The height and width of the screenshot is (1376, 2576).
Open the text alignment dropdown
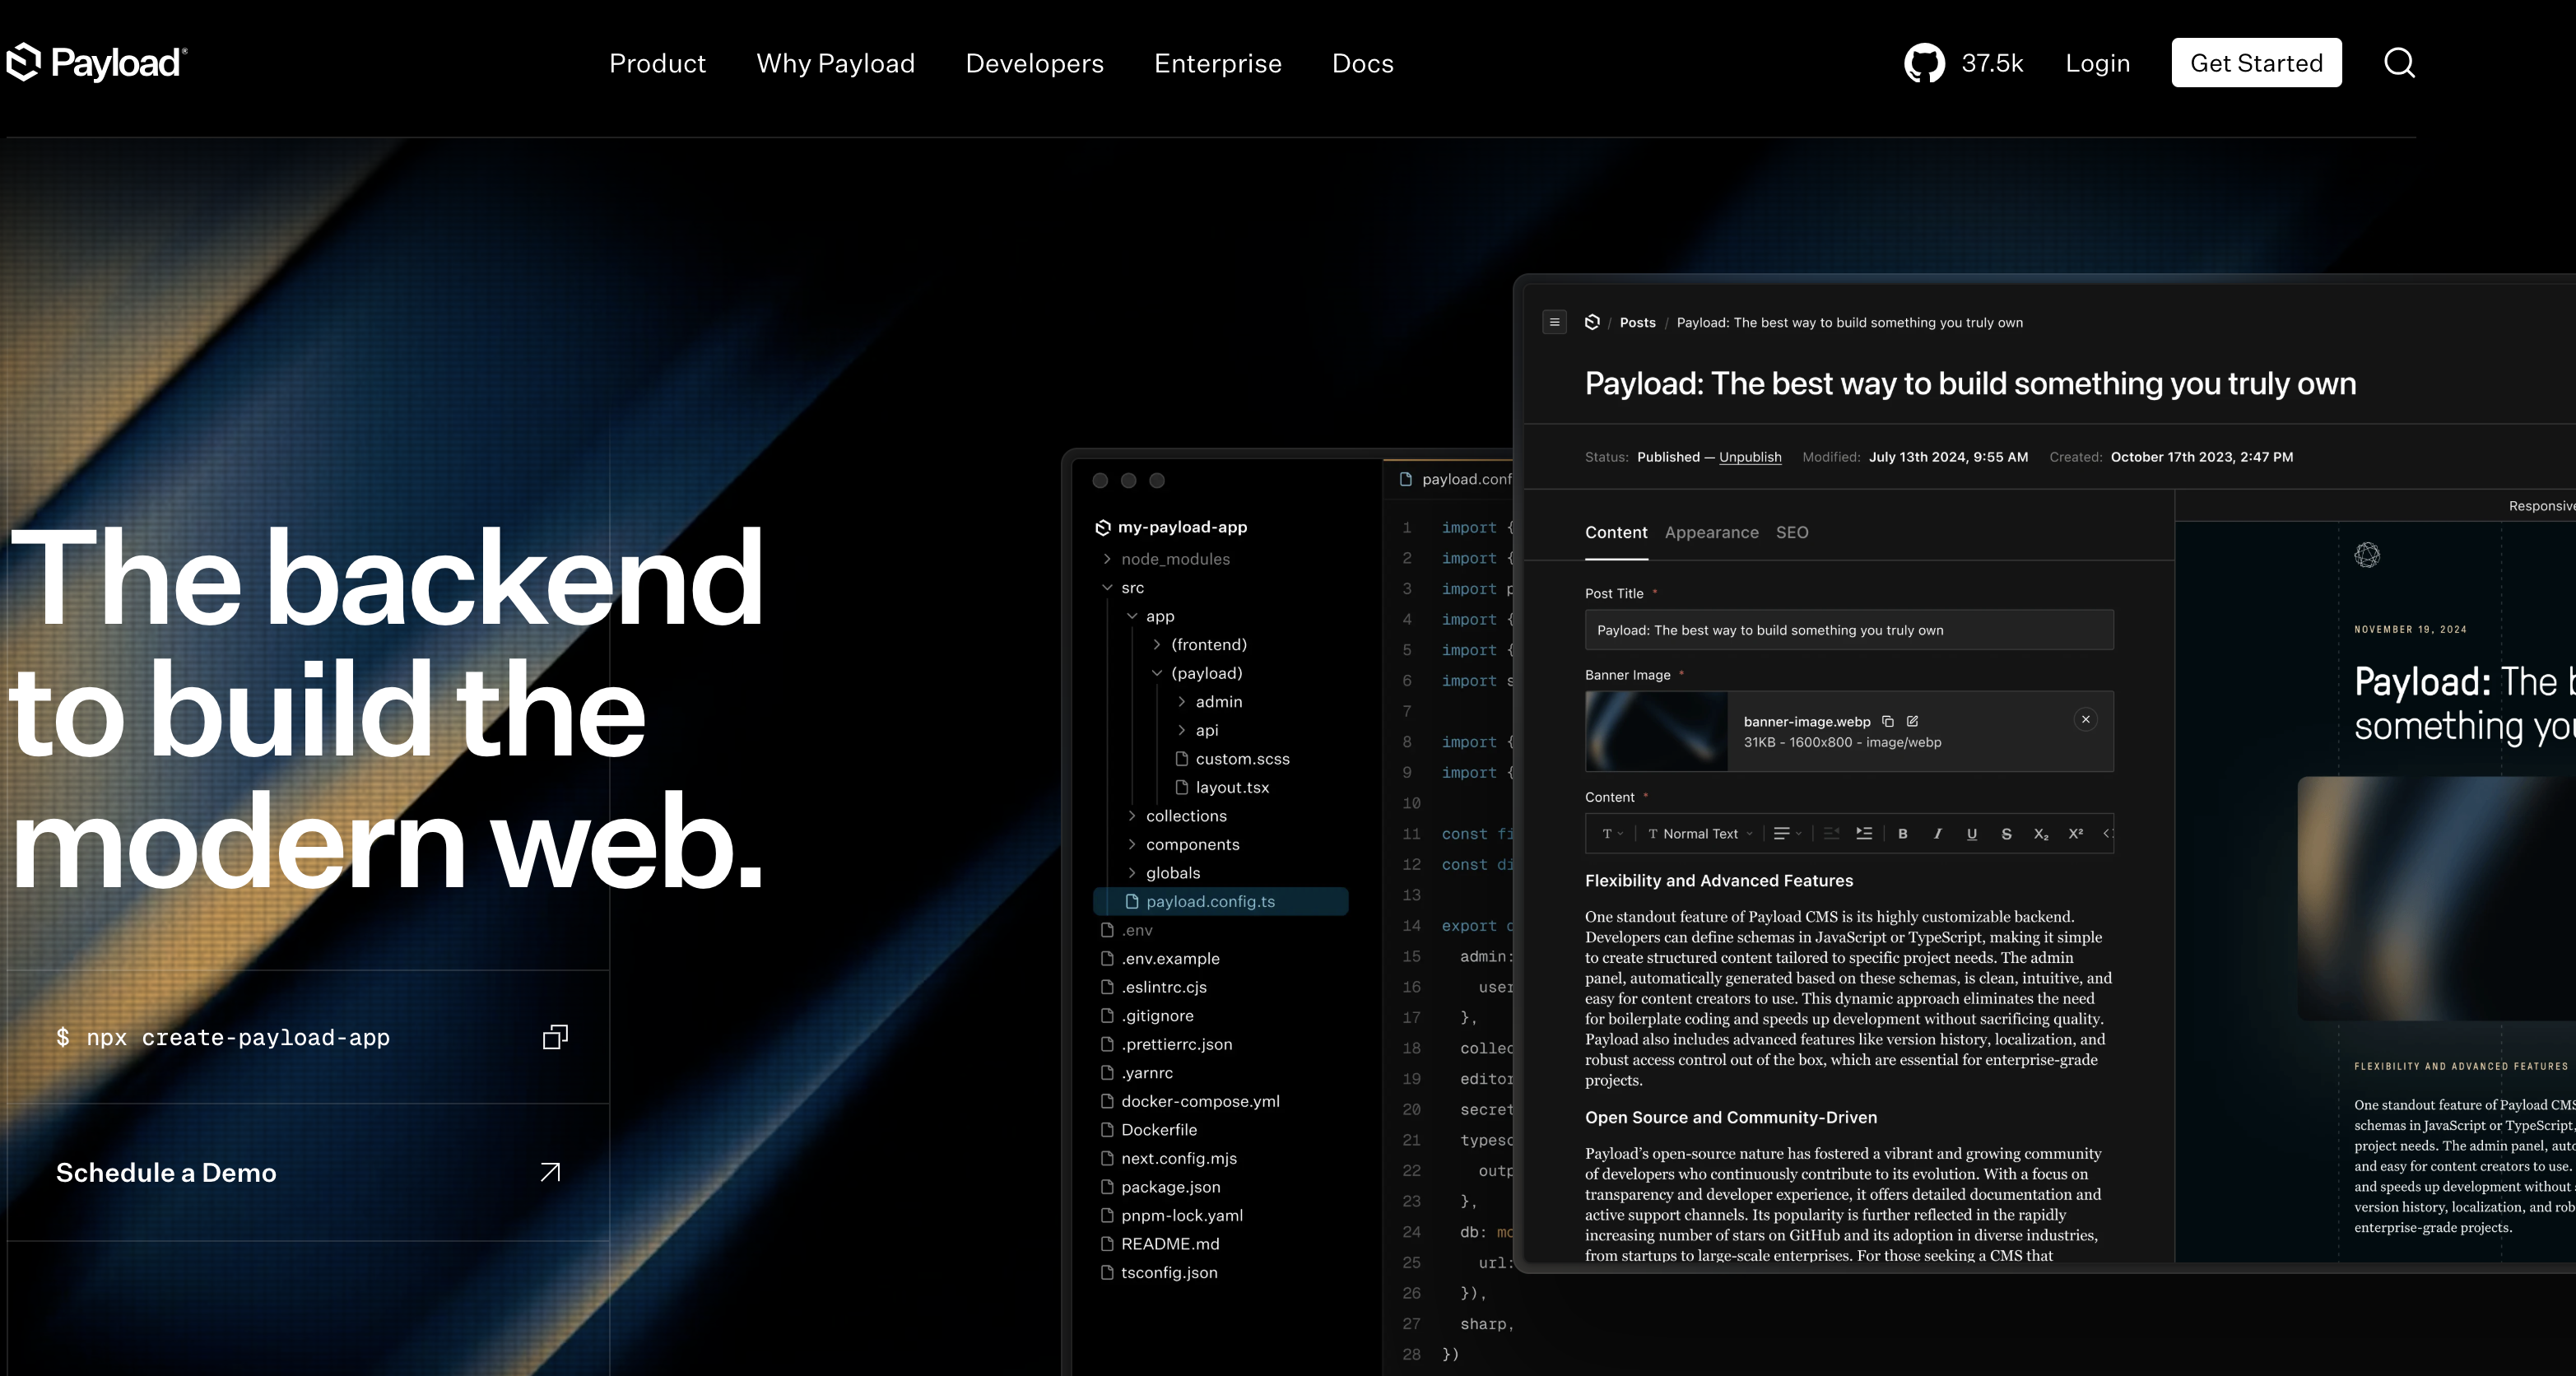[x=1787, y=834]
